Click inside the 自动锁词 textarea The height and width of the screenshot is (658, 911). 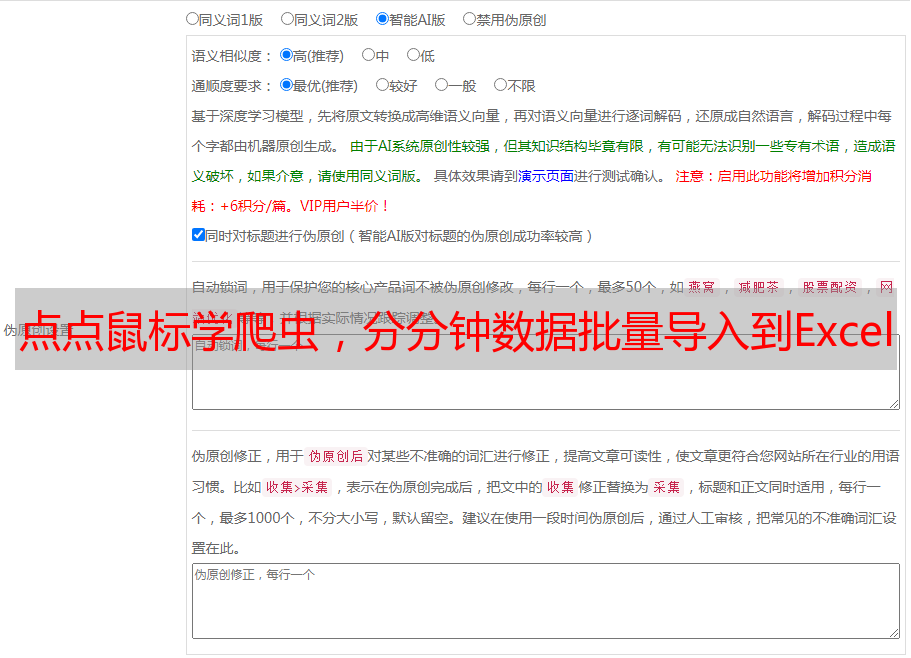tap(546, 372)
